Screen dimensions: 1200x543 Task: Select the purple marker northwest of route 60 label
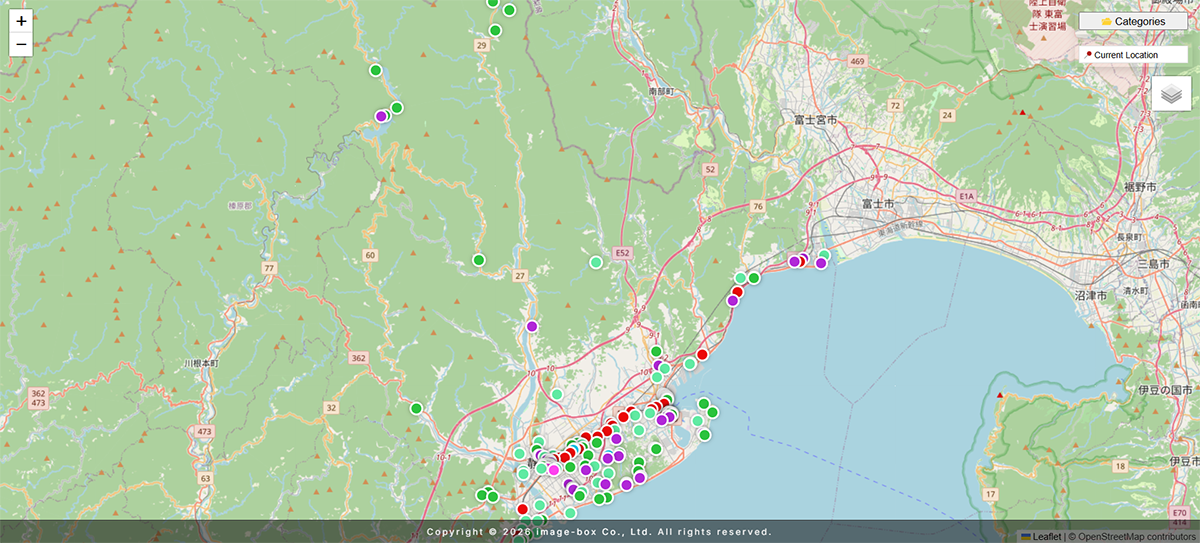point(381,116)
